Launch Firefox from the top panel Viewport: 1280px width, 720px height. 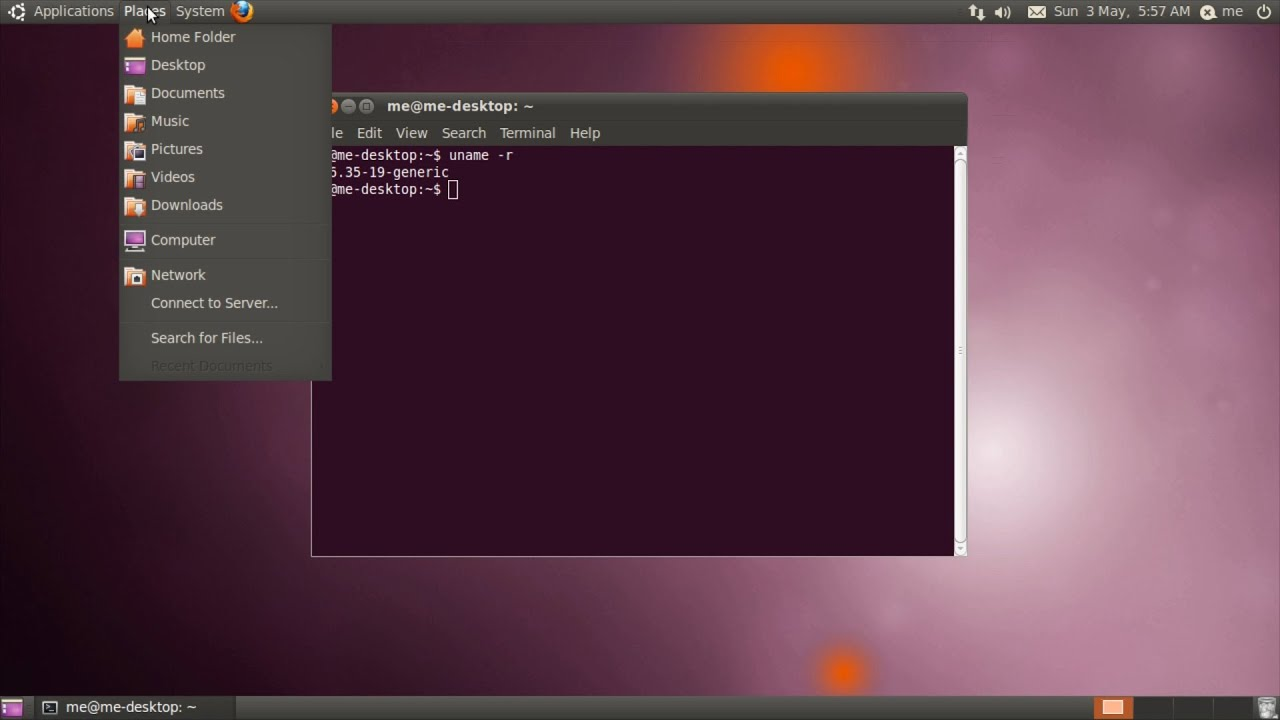point(242,11)
